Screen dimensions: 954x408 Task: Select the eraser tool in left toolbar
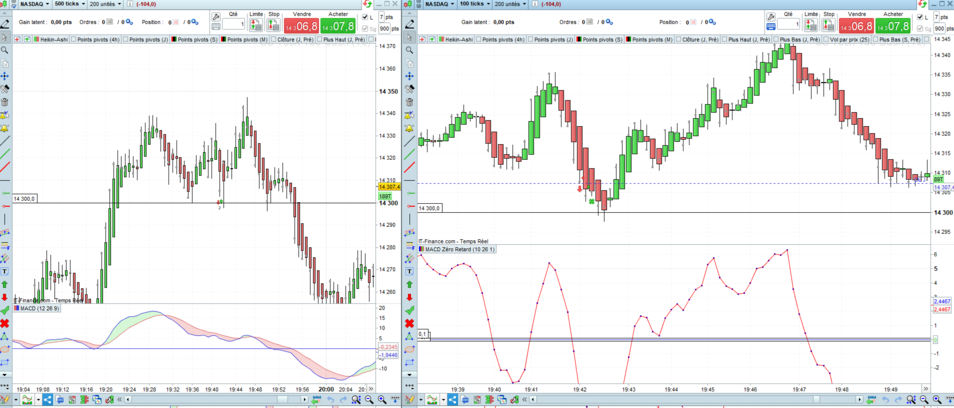[5, 89]
